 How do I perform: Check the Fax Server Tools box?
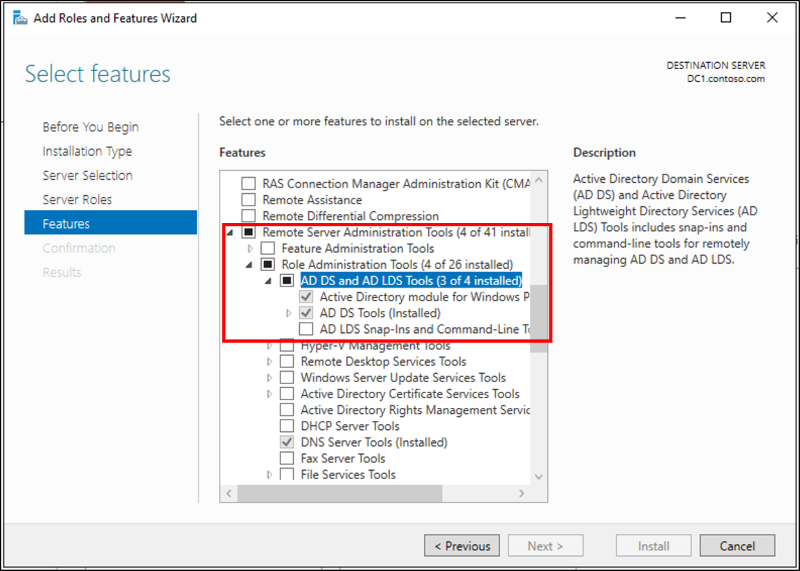pos(287,458)
